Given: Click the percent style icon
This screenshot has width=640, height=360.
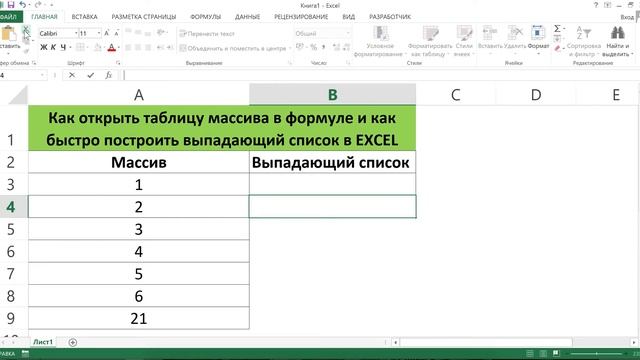Looking at the screenshot, I should coord(313,47).
